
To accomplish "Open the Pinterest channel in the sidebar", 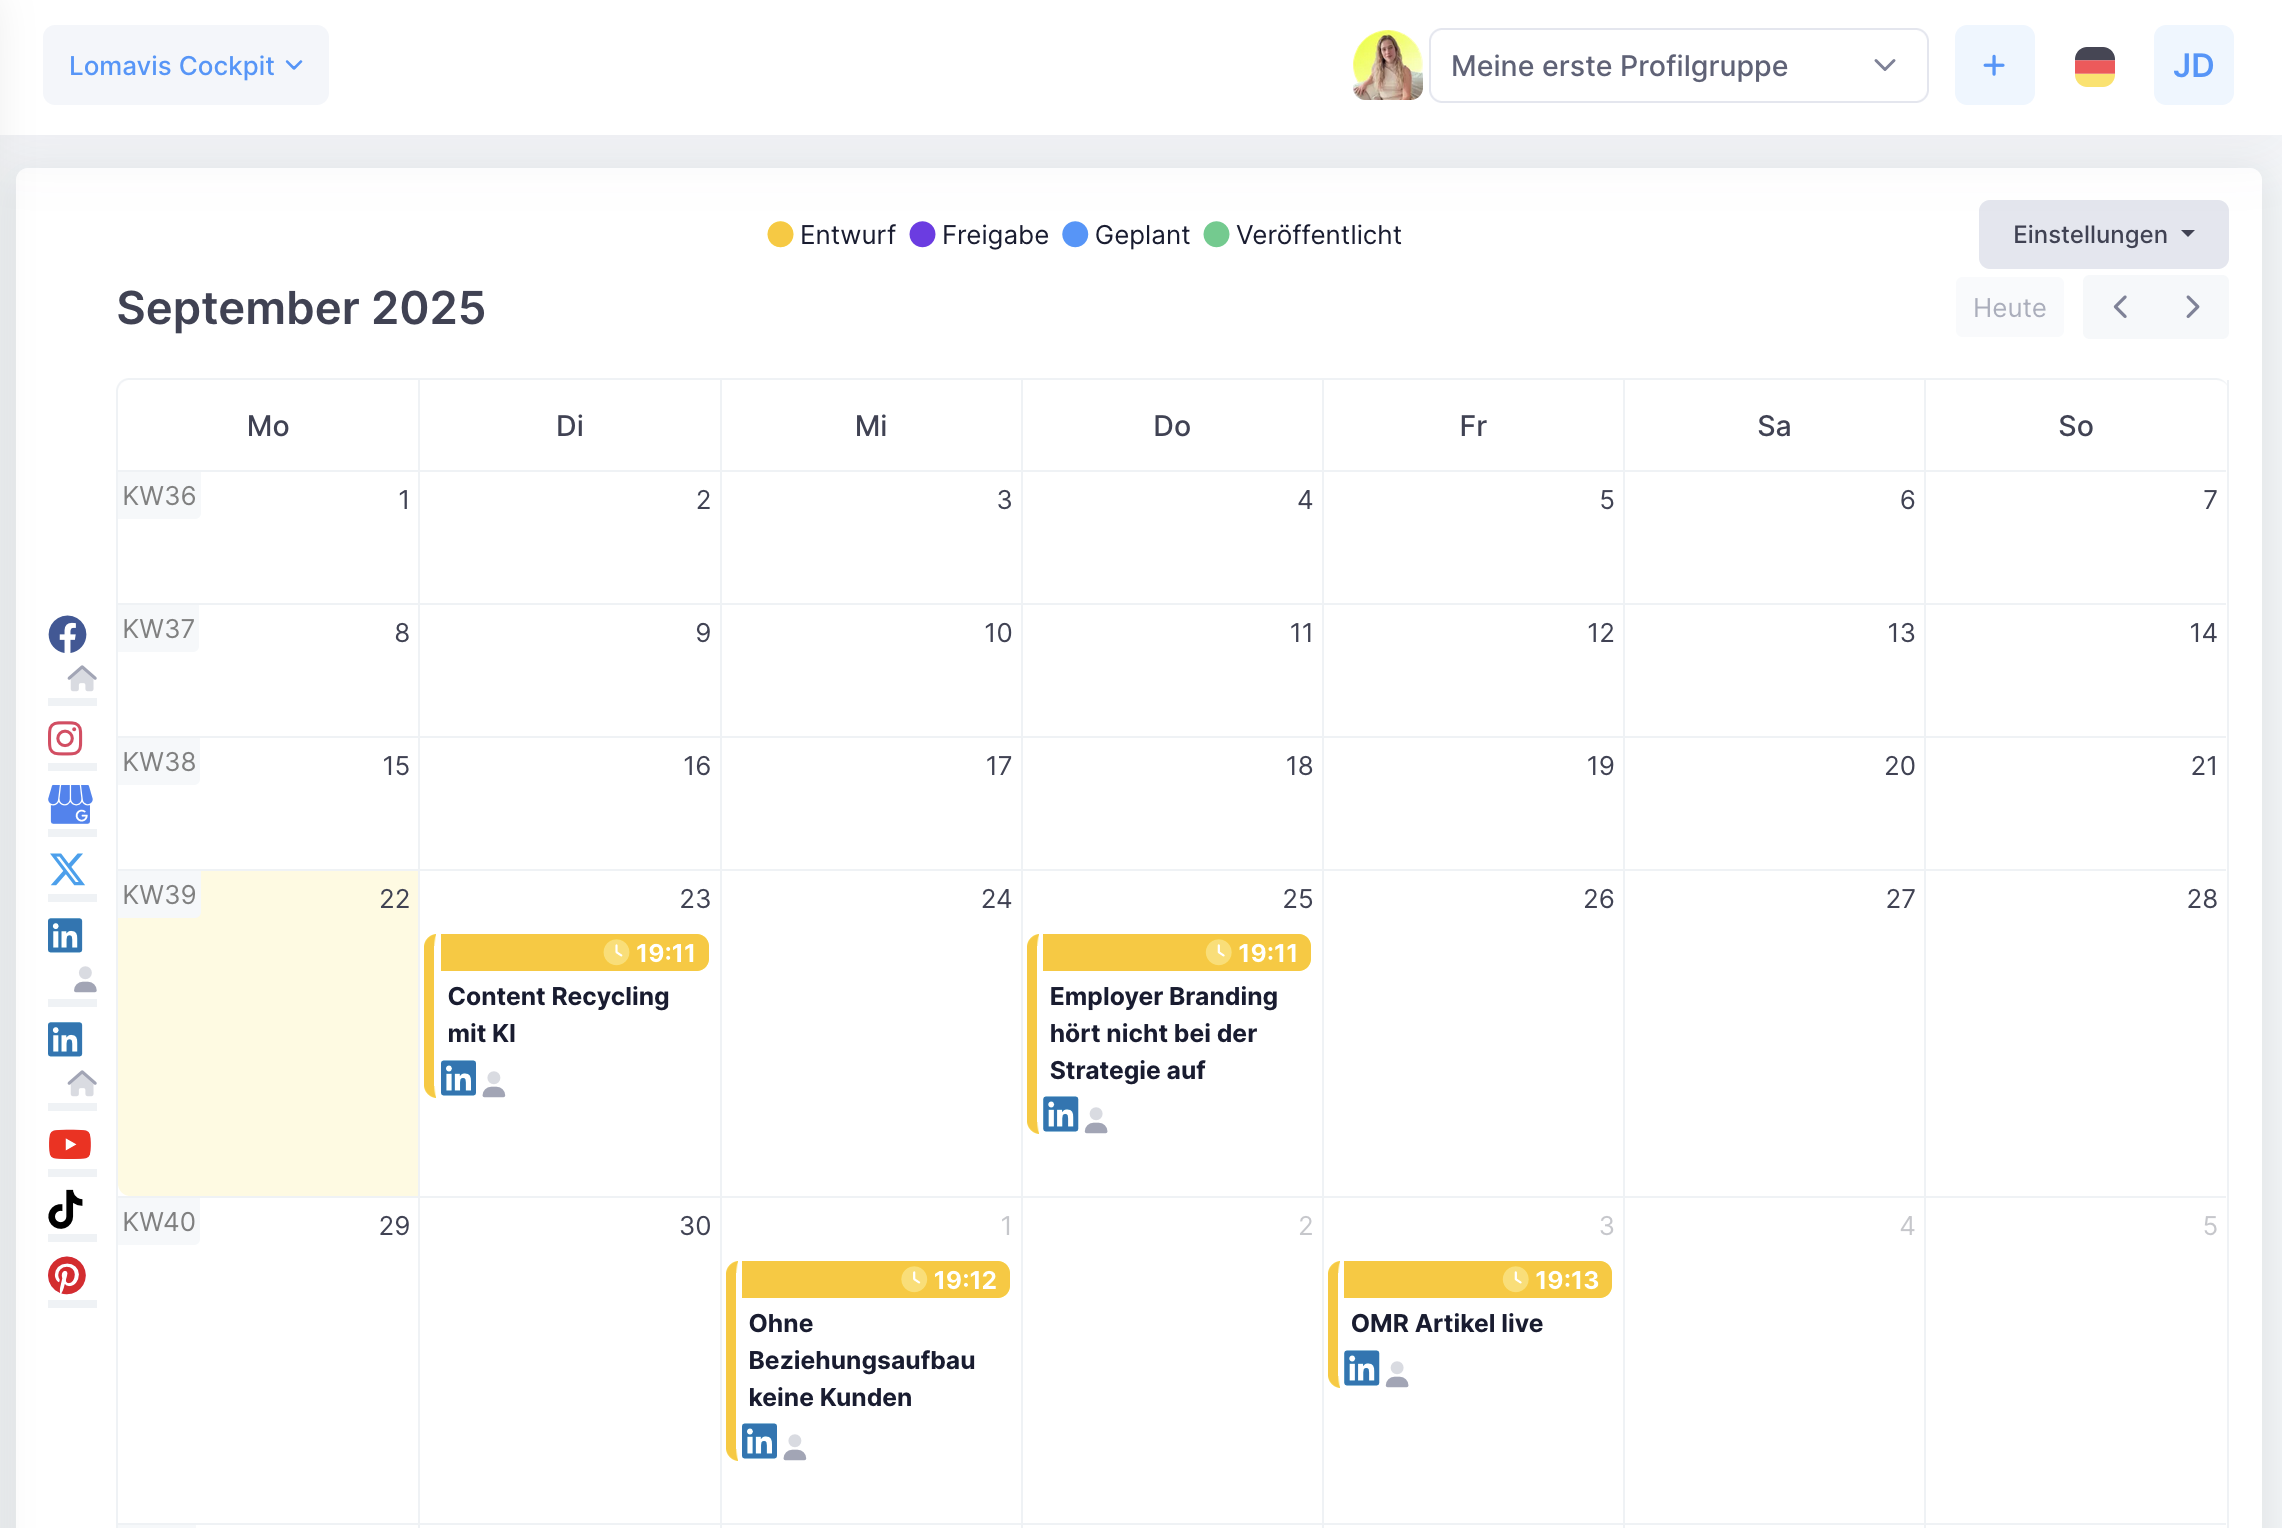I will (x=69, y=1276).
